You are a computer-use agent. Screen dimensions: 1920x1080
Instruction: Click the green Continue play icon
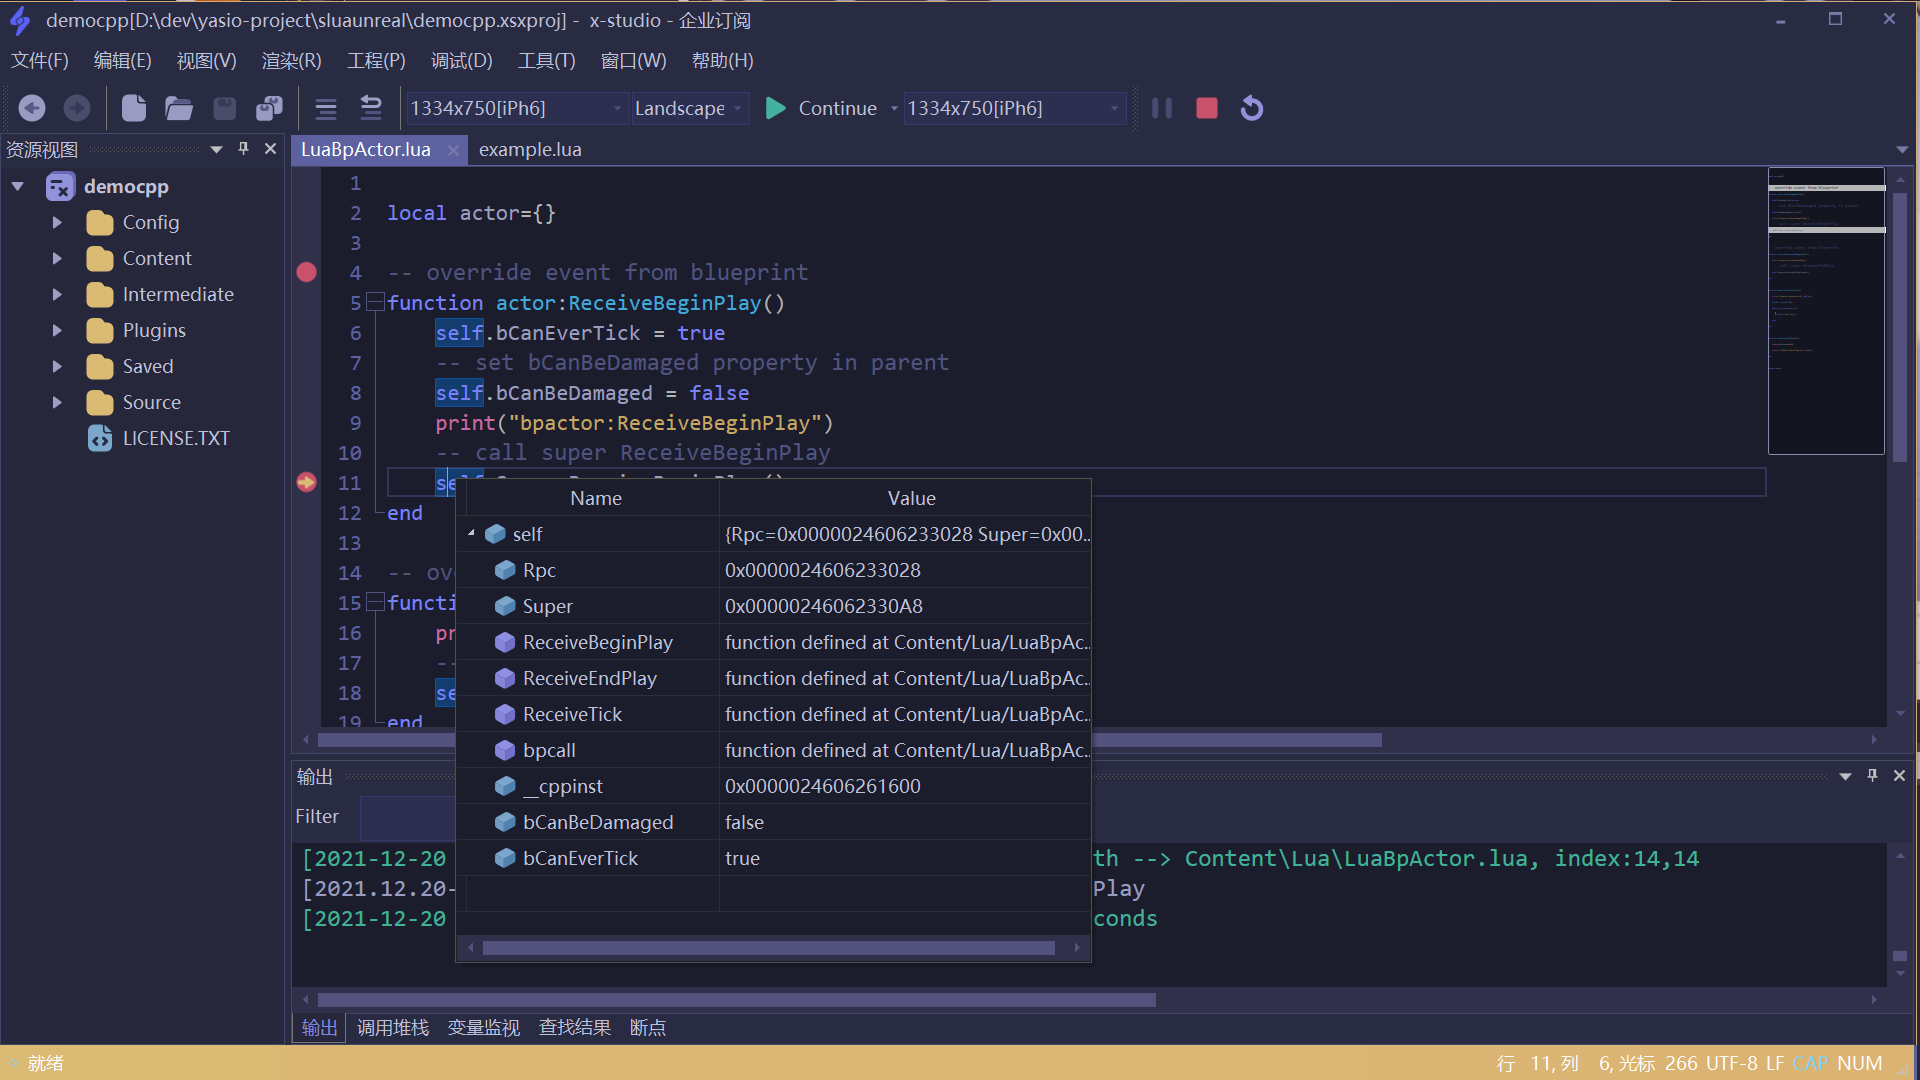775,108
